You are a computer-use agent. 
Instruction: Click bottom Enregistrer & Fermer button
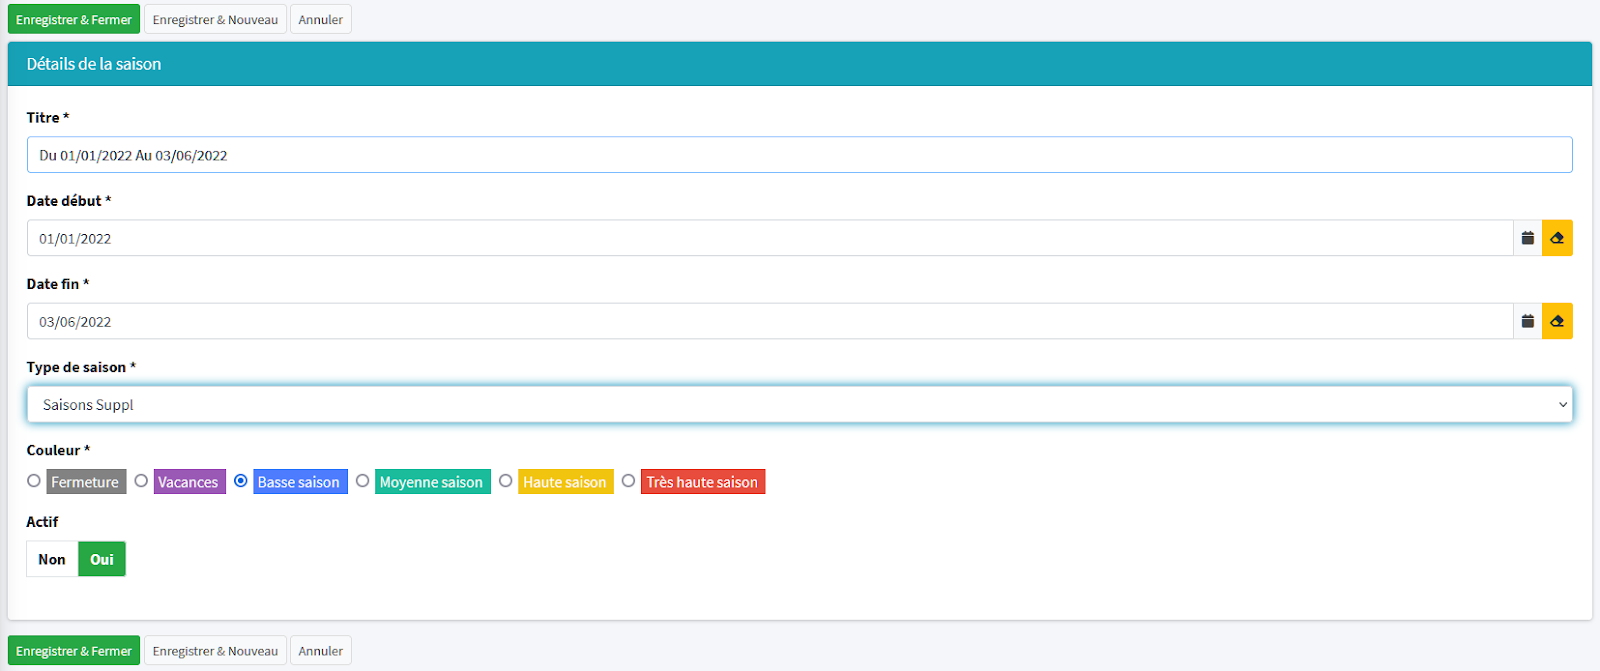click(x=74, y=651)
